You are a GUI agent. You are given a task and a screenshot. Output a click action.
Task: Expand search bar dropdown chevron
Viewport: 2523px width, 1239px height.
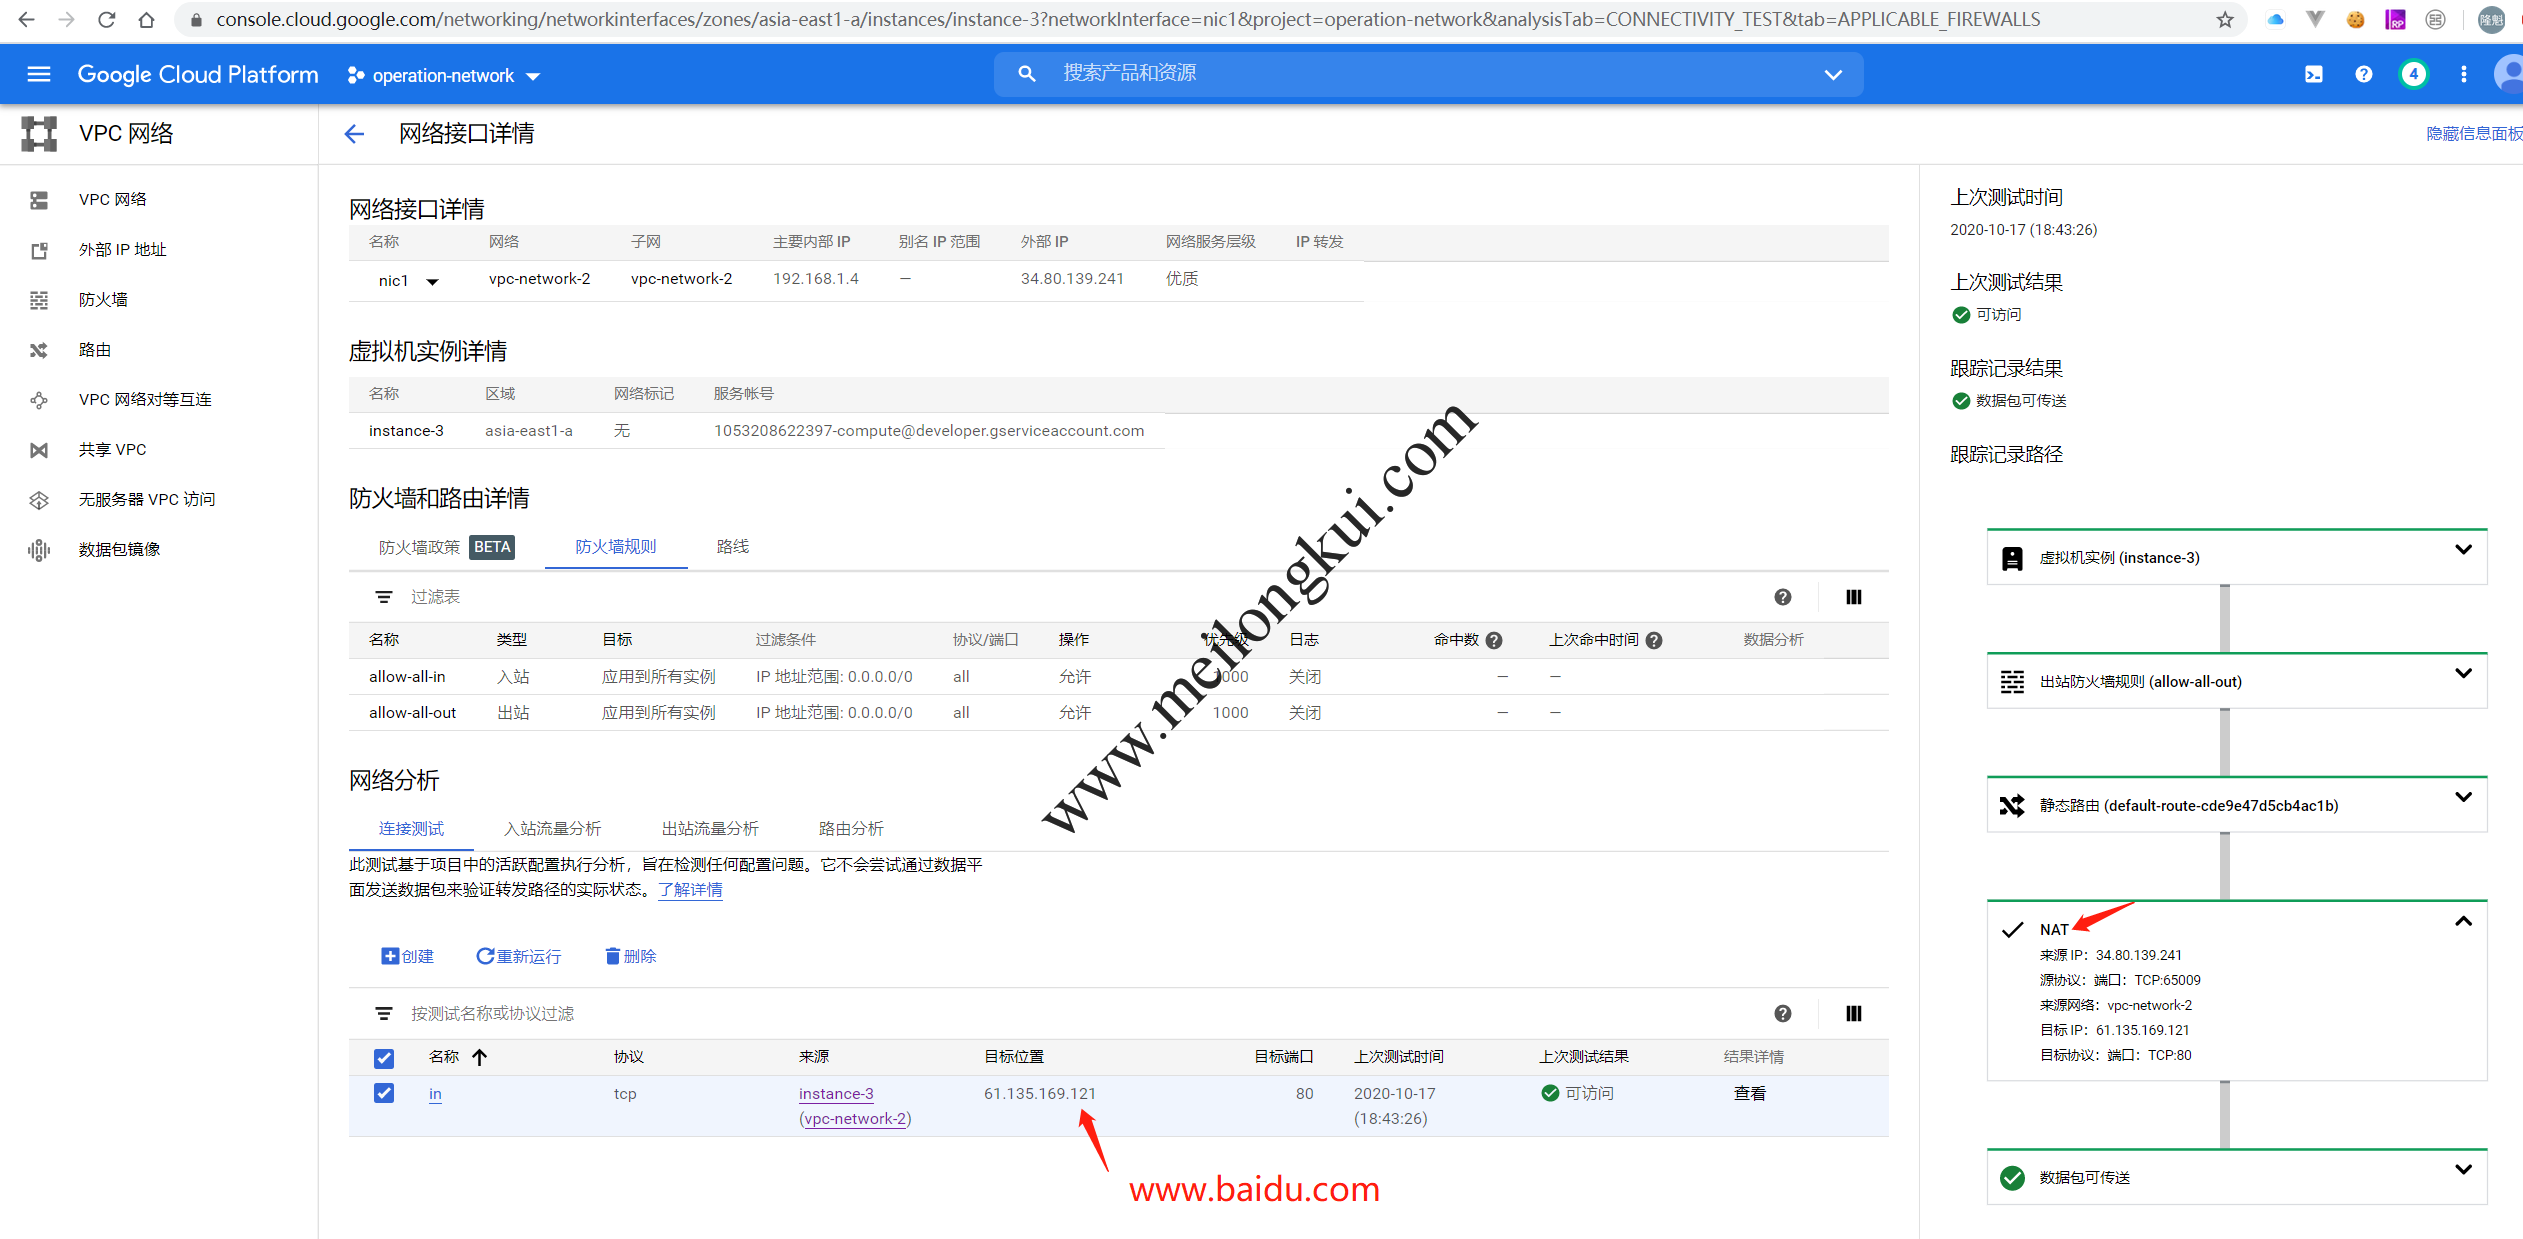point(1833,74)
